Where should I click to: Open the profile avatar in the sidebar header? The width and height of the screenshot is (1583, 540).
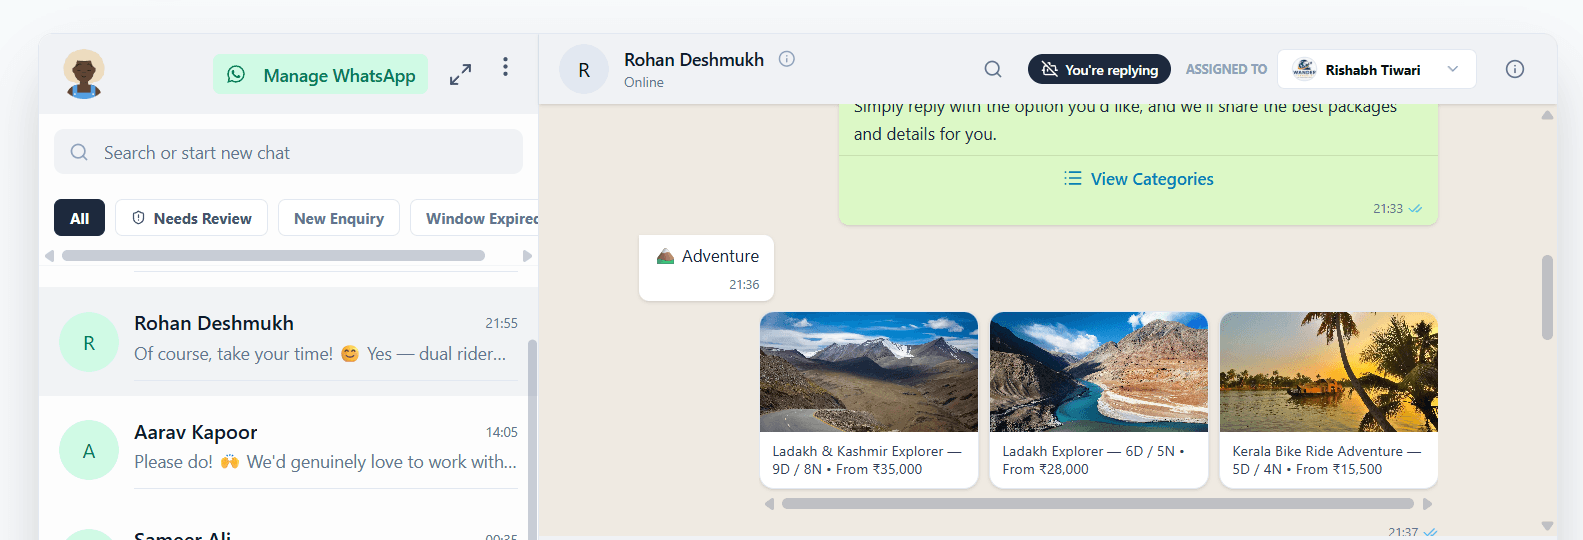coord(84,74)
